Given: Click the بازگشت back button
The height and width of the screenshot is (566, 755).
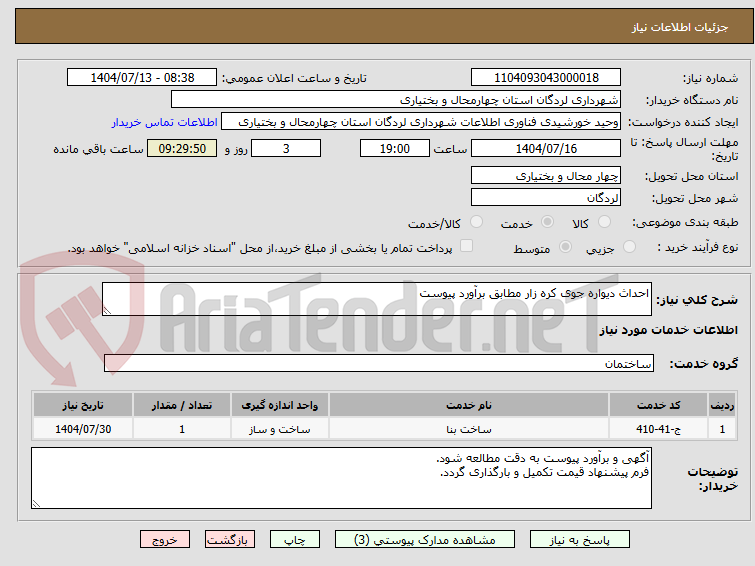Looking at the screenshot, I should point(230,540).
